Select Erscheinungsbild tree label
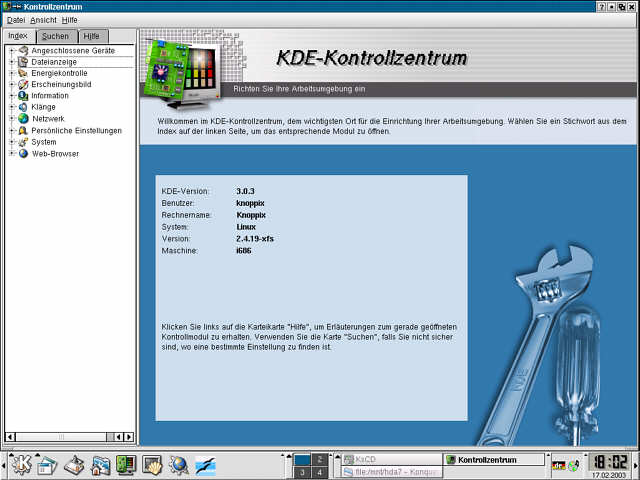Screen dimensions: 640x480 (x=61, y=84)
